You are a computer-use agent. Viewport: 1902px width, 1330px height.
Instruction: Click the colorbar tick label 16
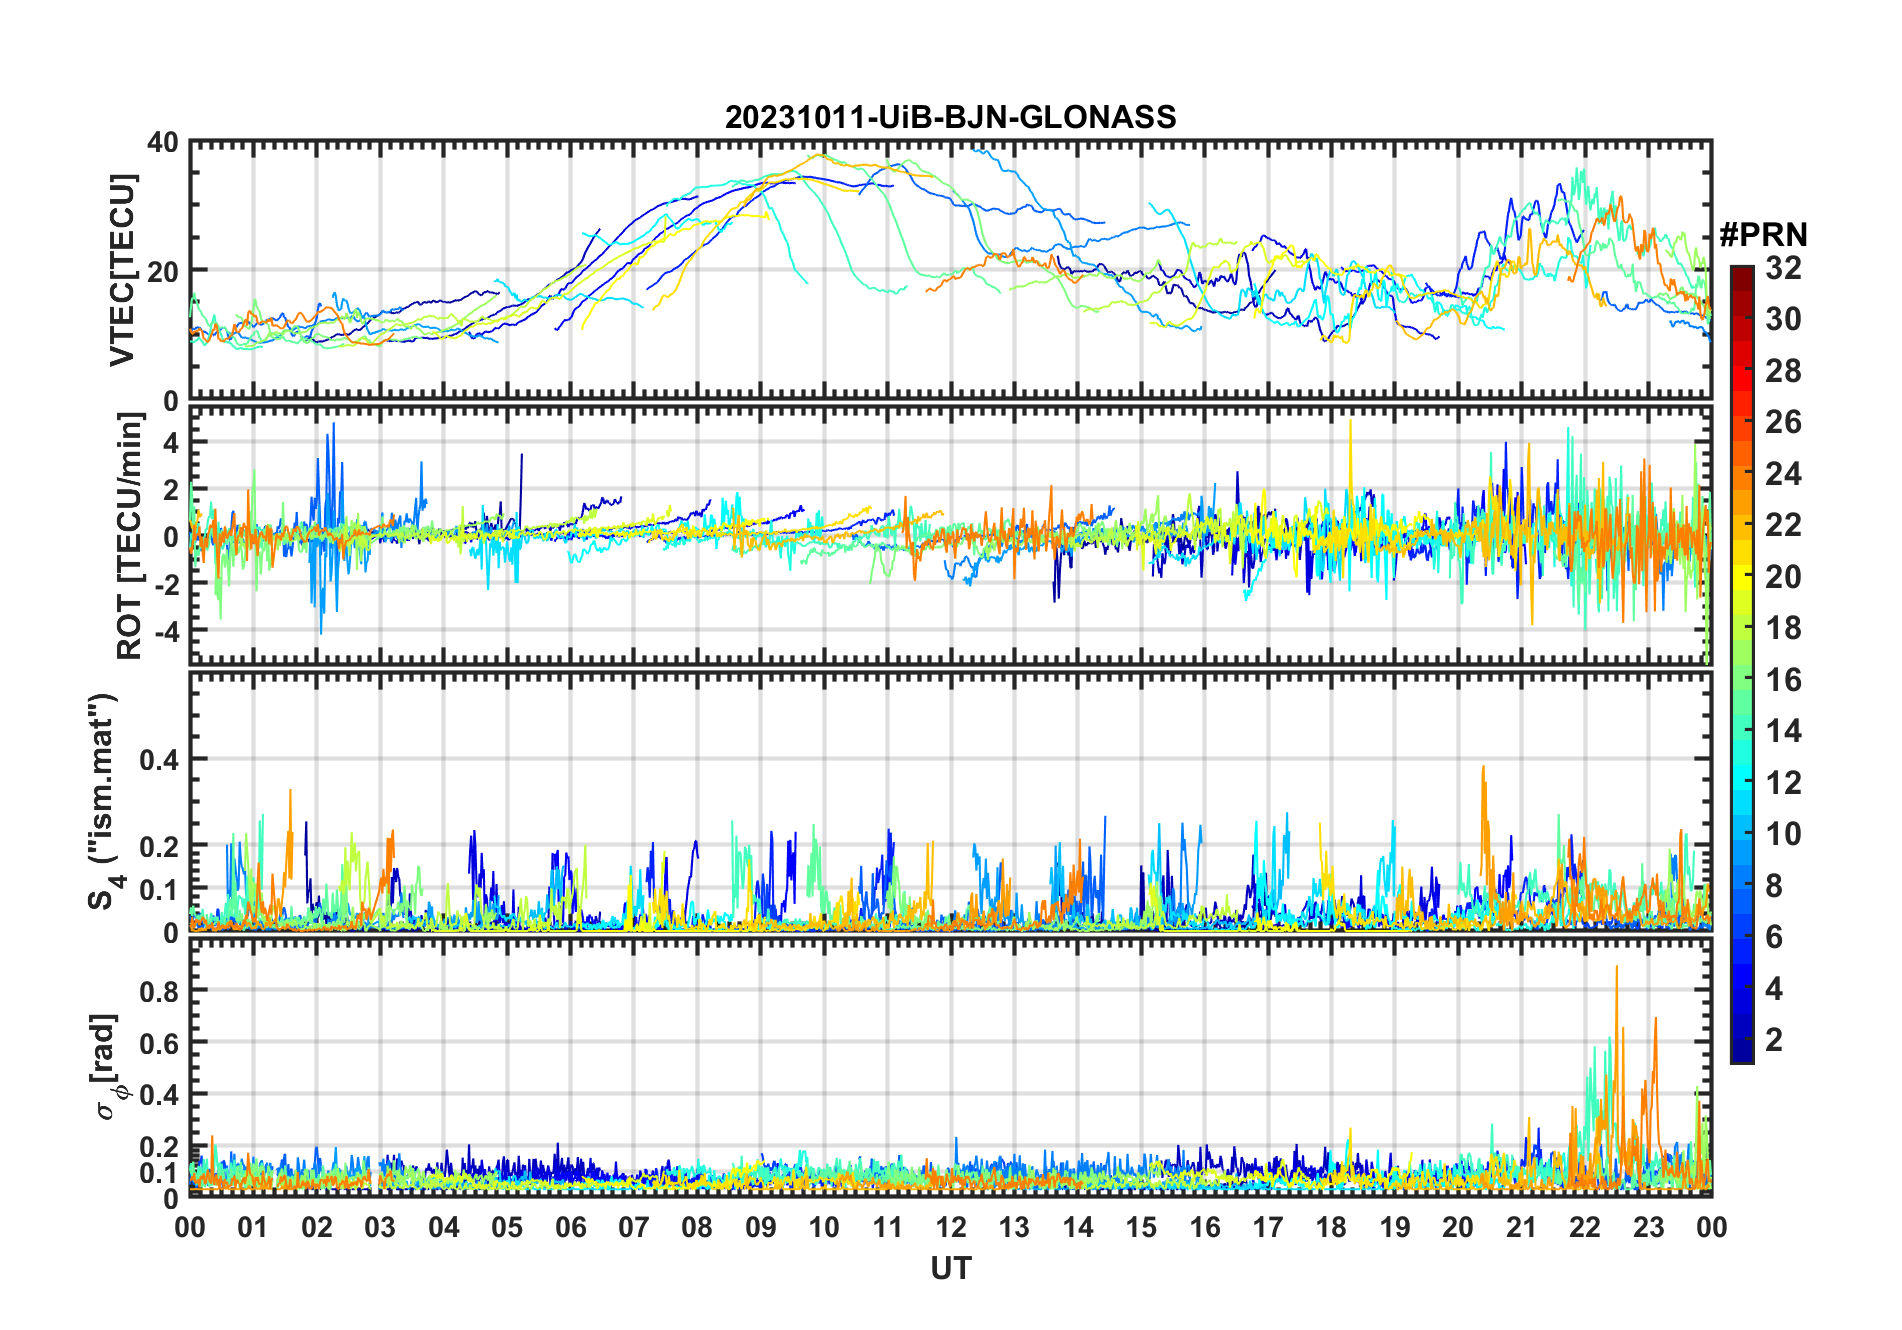click(x=1783, y=680)
